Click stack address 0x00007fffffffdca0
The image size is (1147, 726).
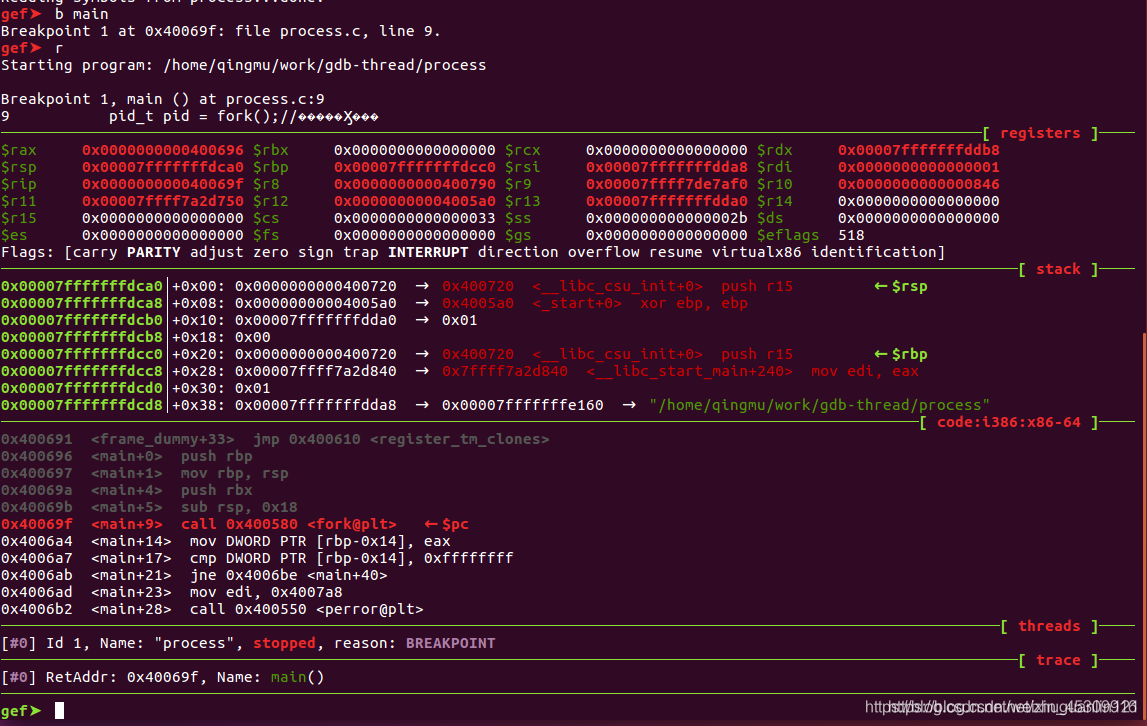[x=82, y=286]
